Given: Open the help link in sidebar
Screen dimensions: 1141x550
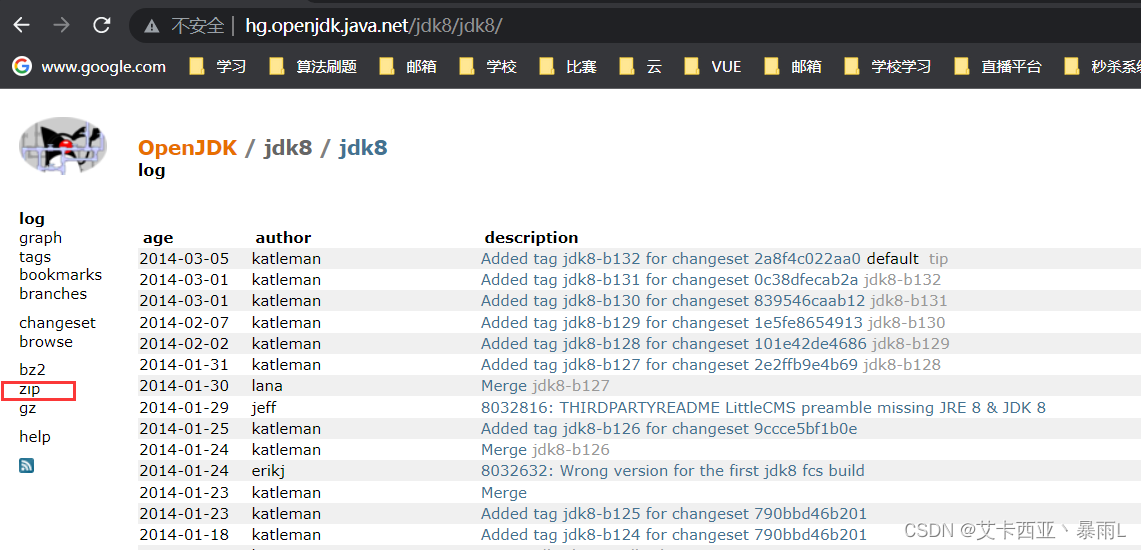Looking at the screenshot, I should pyautogui.click(x=35, y=437).
